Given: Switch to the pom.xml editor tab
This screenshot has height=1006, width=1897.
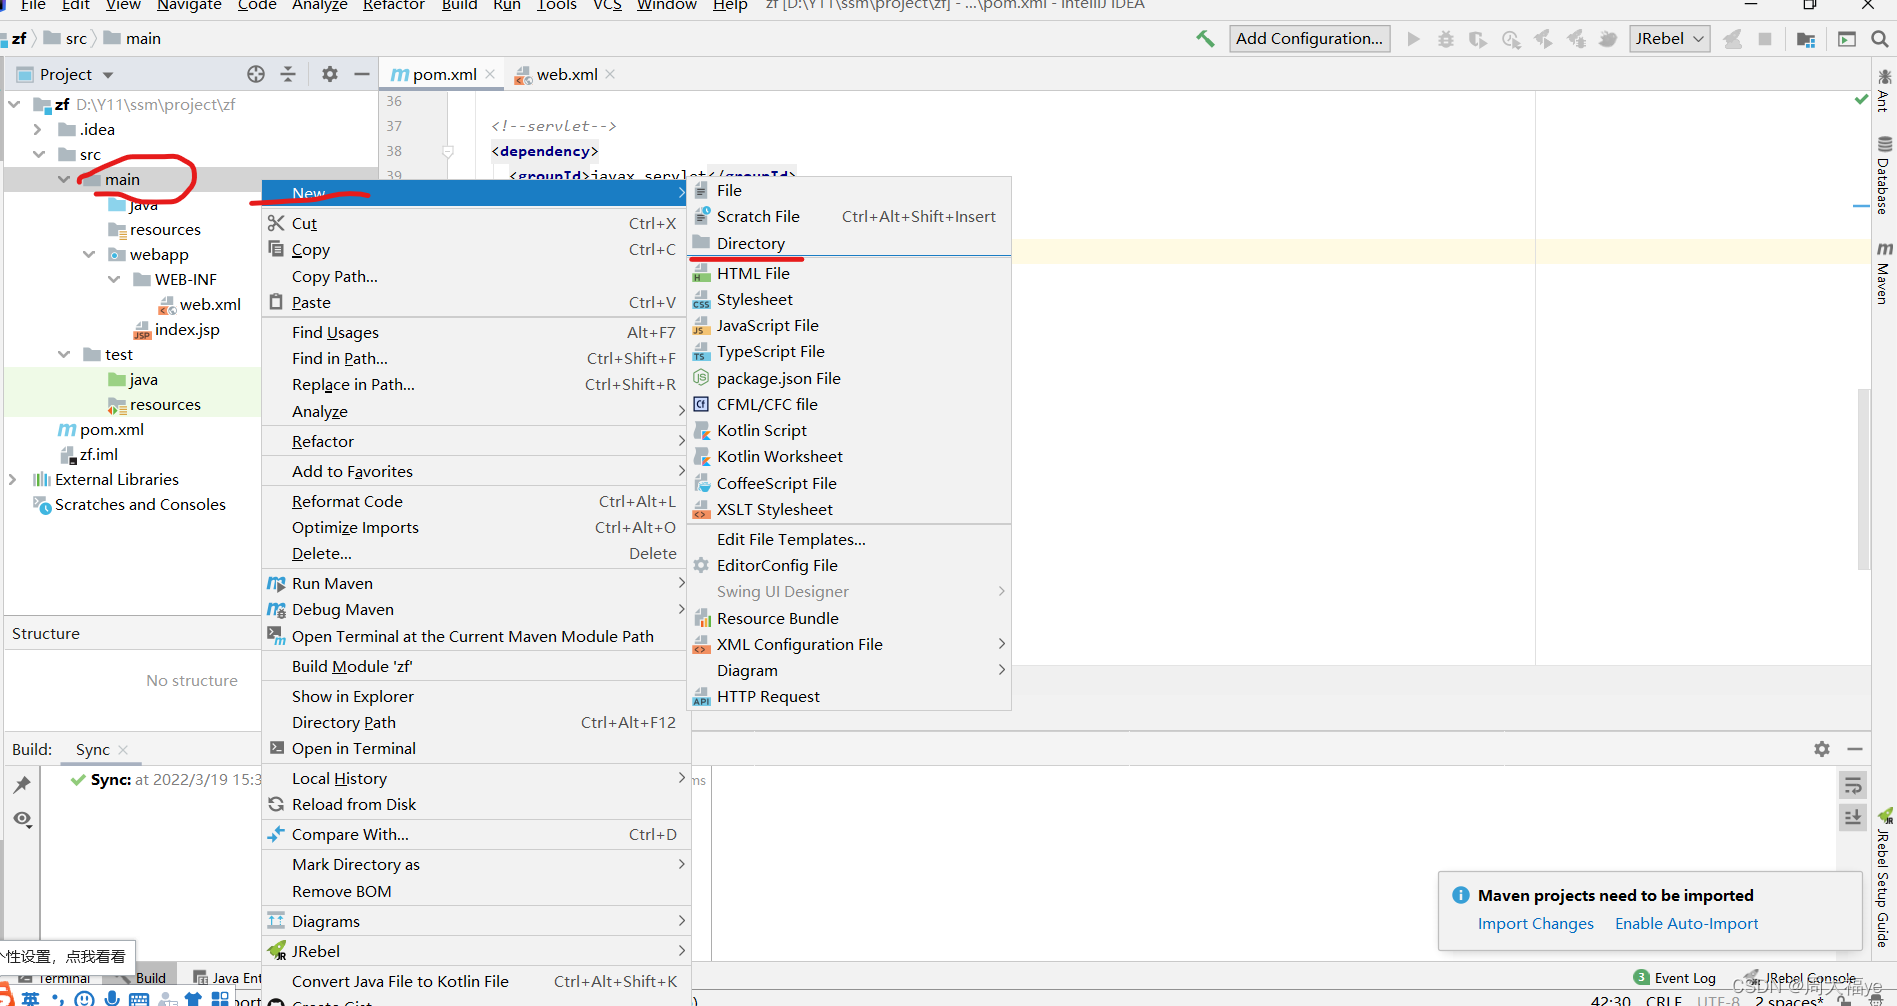Looking at the screenshot, I should (443, 74).
